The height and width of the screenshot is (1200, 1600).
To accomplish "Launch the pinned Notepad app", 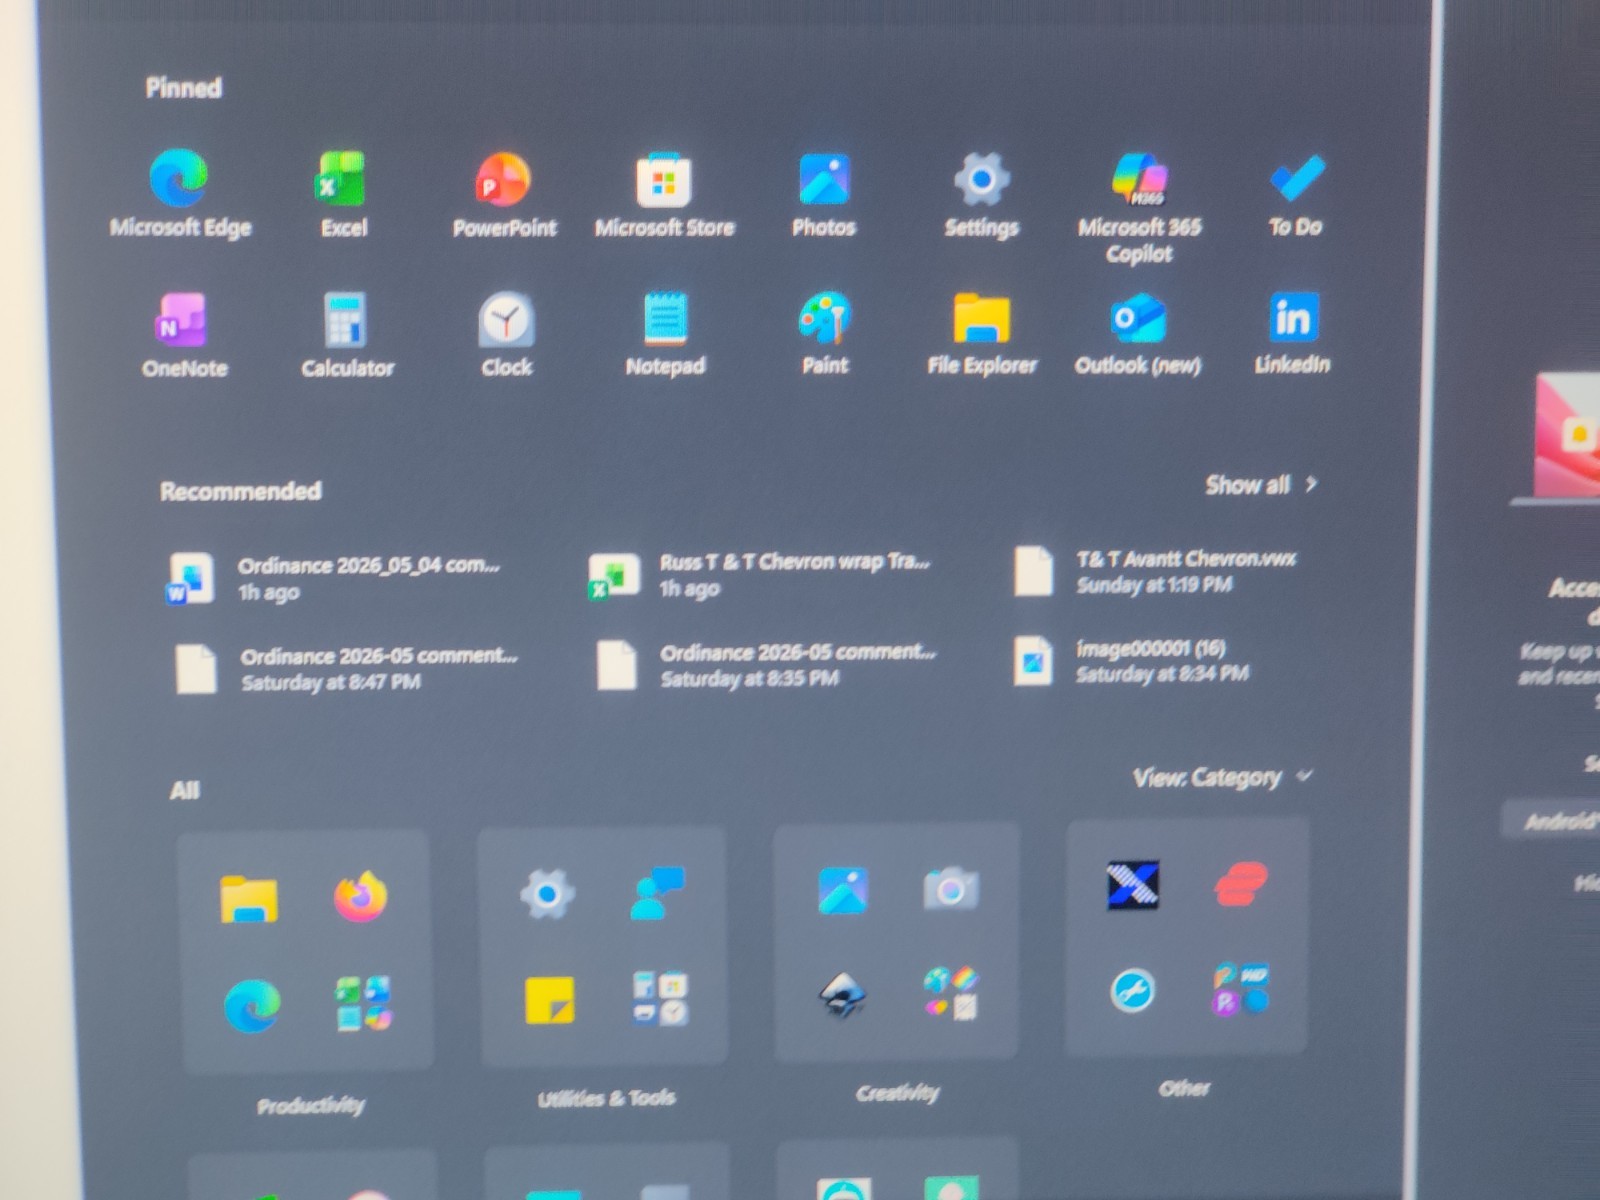I will click(x=665, y=334).
